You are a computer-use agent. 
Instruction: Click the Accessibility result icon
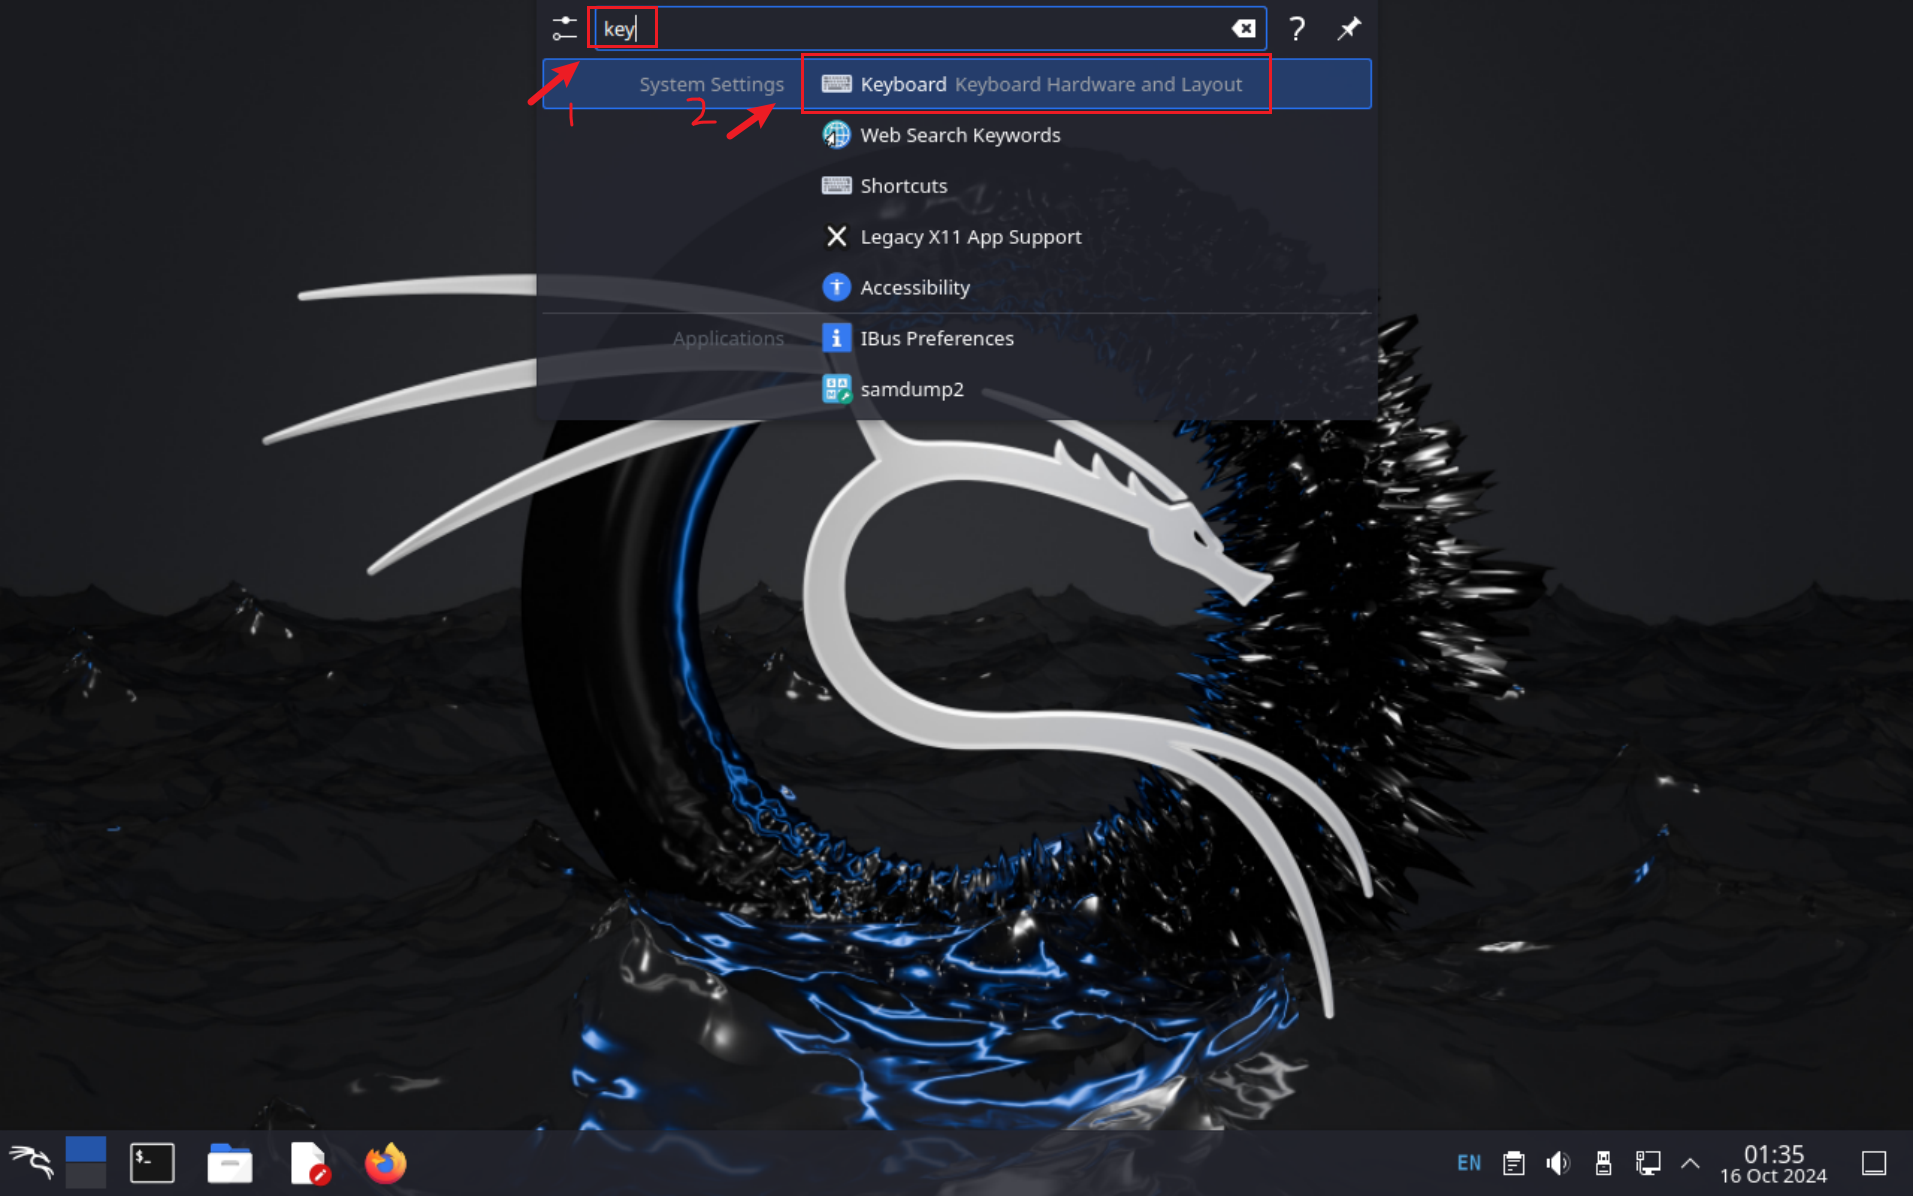(836, 287)
